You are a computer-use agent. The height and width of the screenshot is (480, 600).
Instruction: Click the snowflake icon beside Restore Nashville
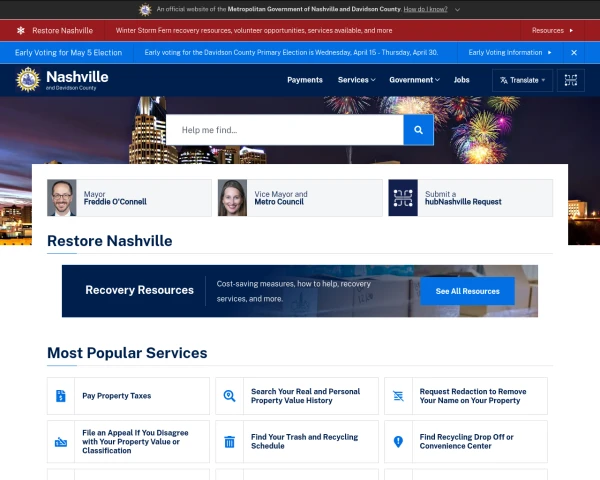click(21, 30)
